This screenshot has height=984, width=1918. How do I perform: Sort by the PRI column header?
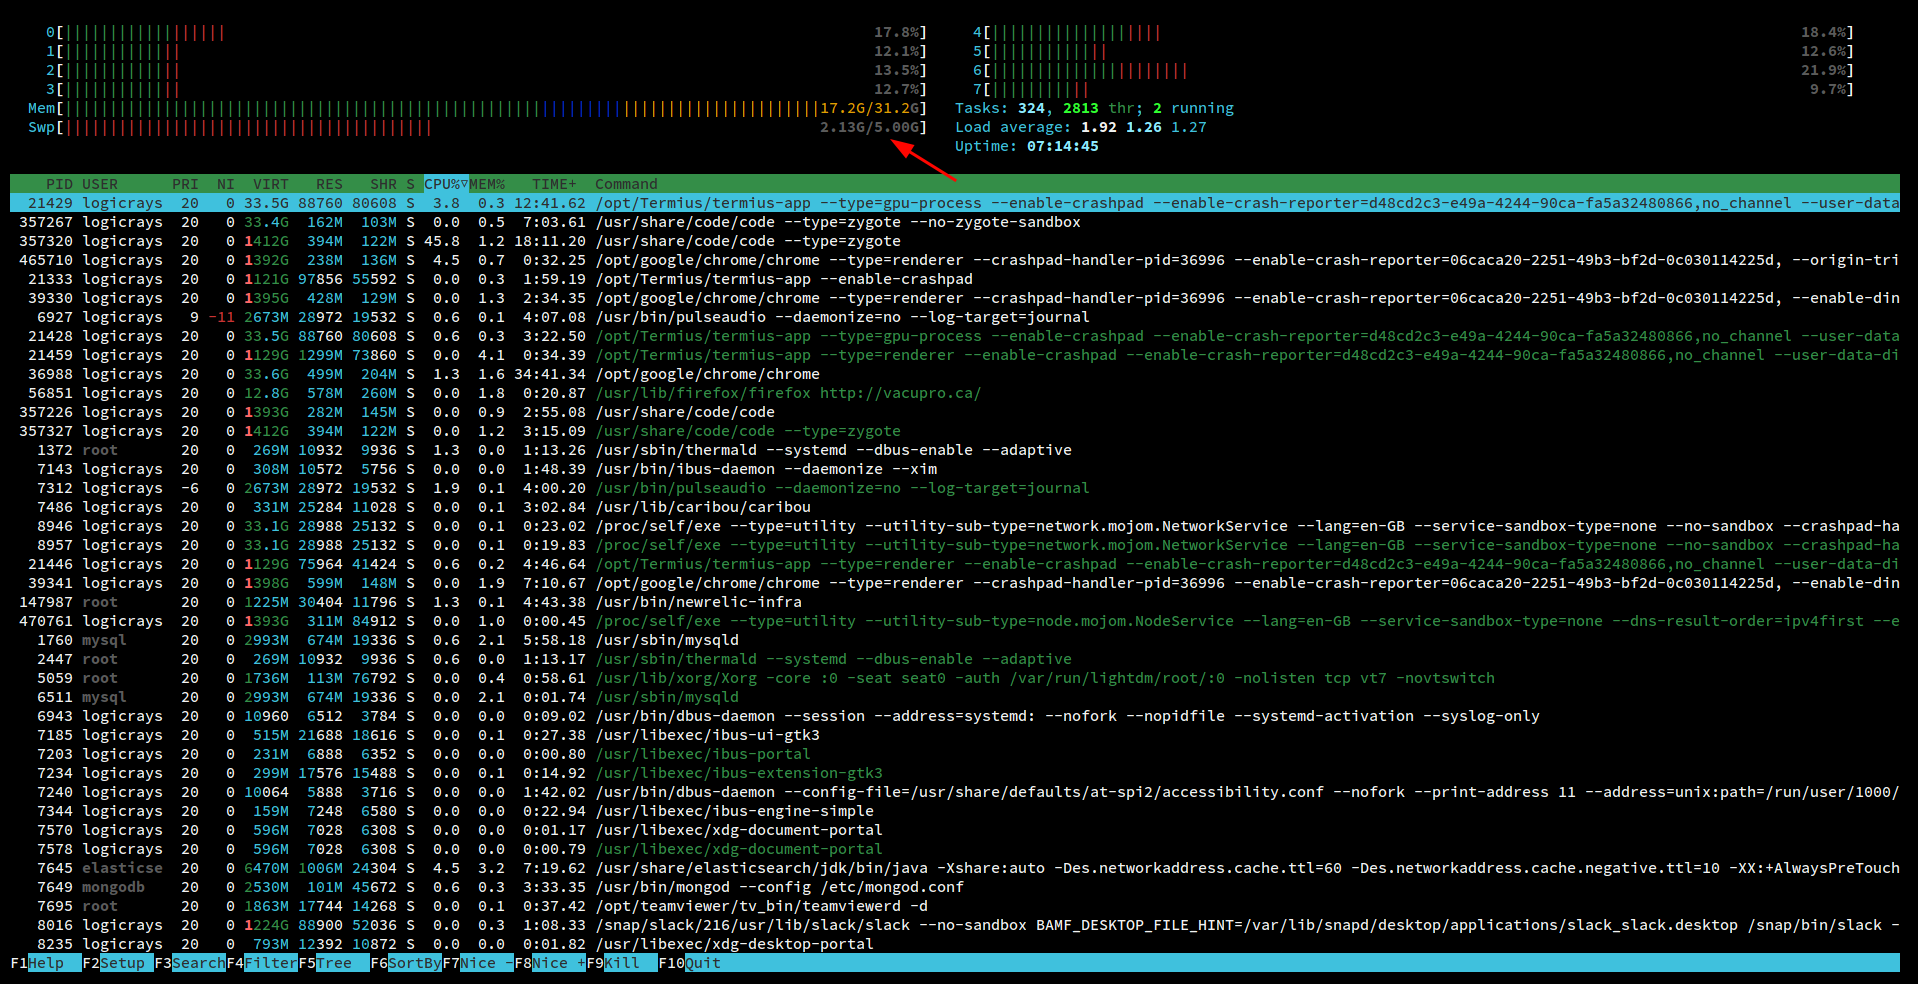[x=185, y=184]
